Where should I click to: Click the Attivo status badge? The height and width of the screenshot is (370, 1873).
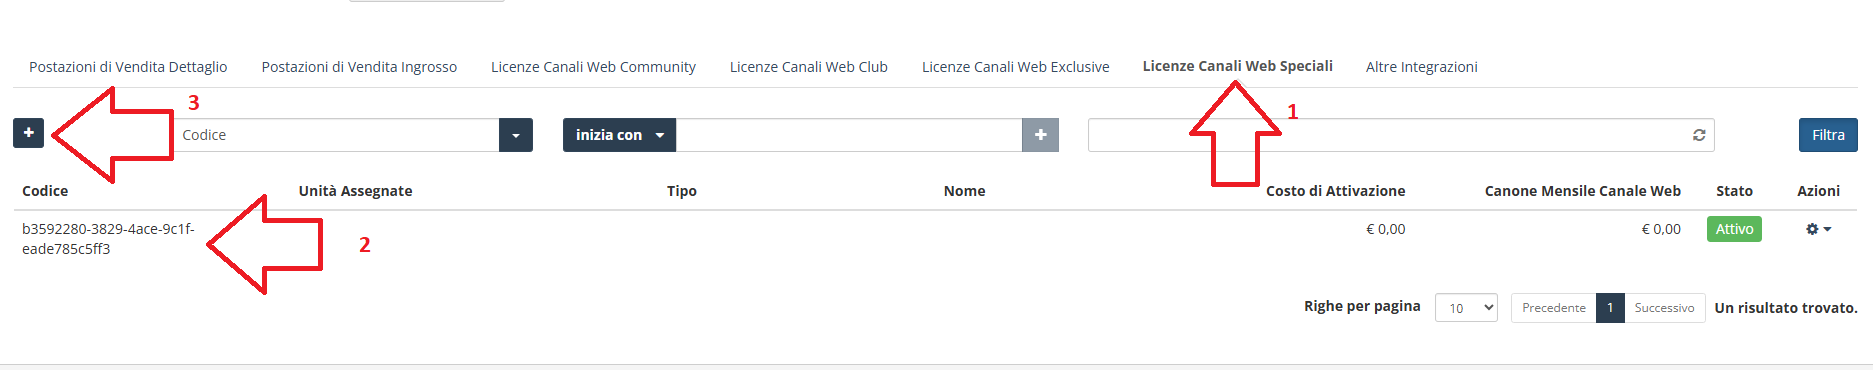[1734, 229]
